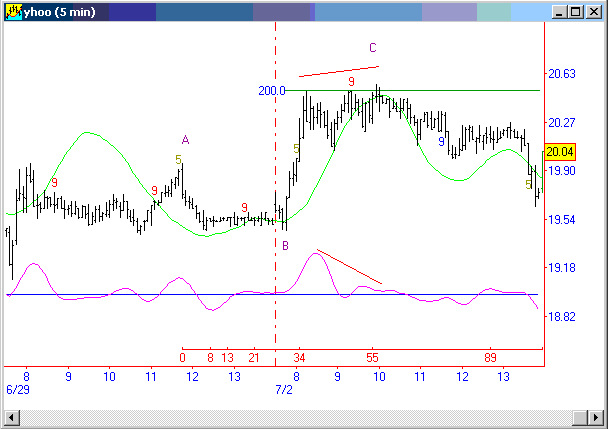Click the yellow 20.04 current price tag
The height and width of the screenshot is (429, 608).
tap(561, 152)
